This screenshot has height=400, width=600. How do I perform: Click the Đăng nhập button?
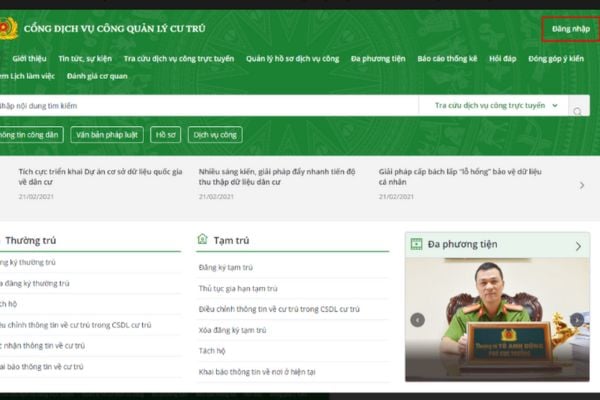click(x=571, y=29)
